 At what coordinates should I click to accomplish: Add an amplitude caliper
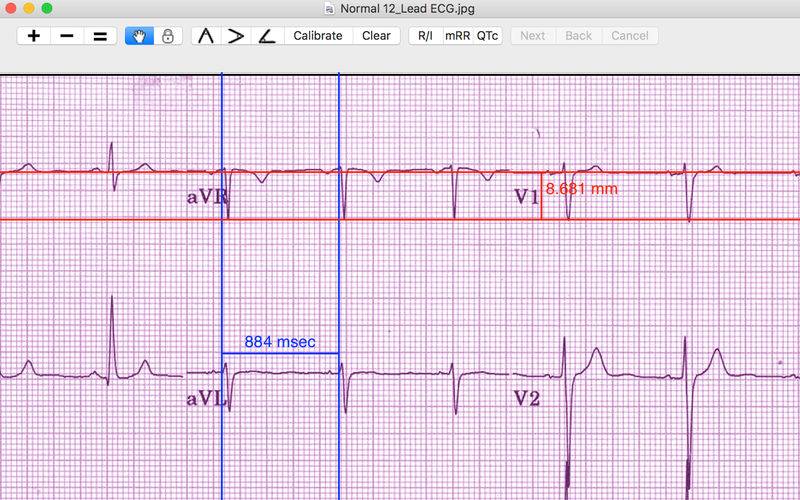pos(236,36)
